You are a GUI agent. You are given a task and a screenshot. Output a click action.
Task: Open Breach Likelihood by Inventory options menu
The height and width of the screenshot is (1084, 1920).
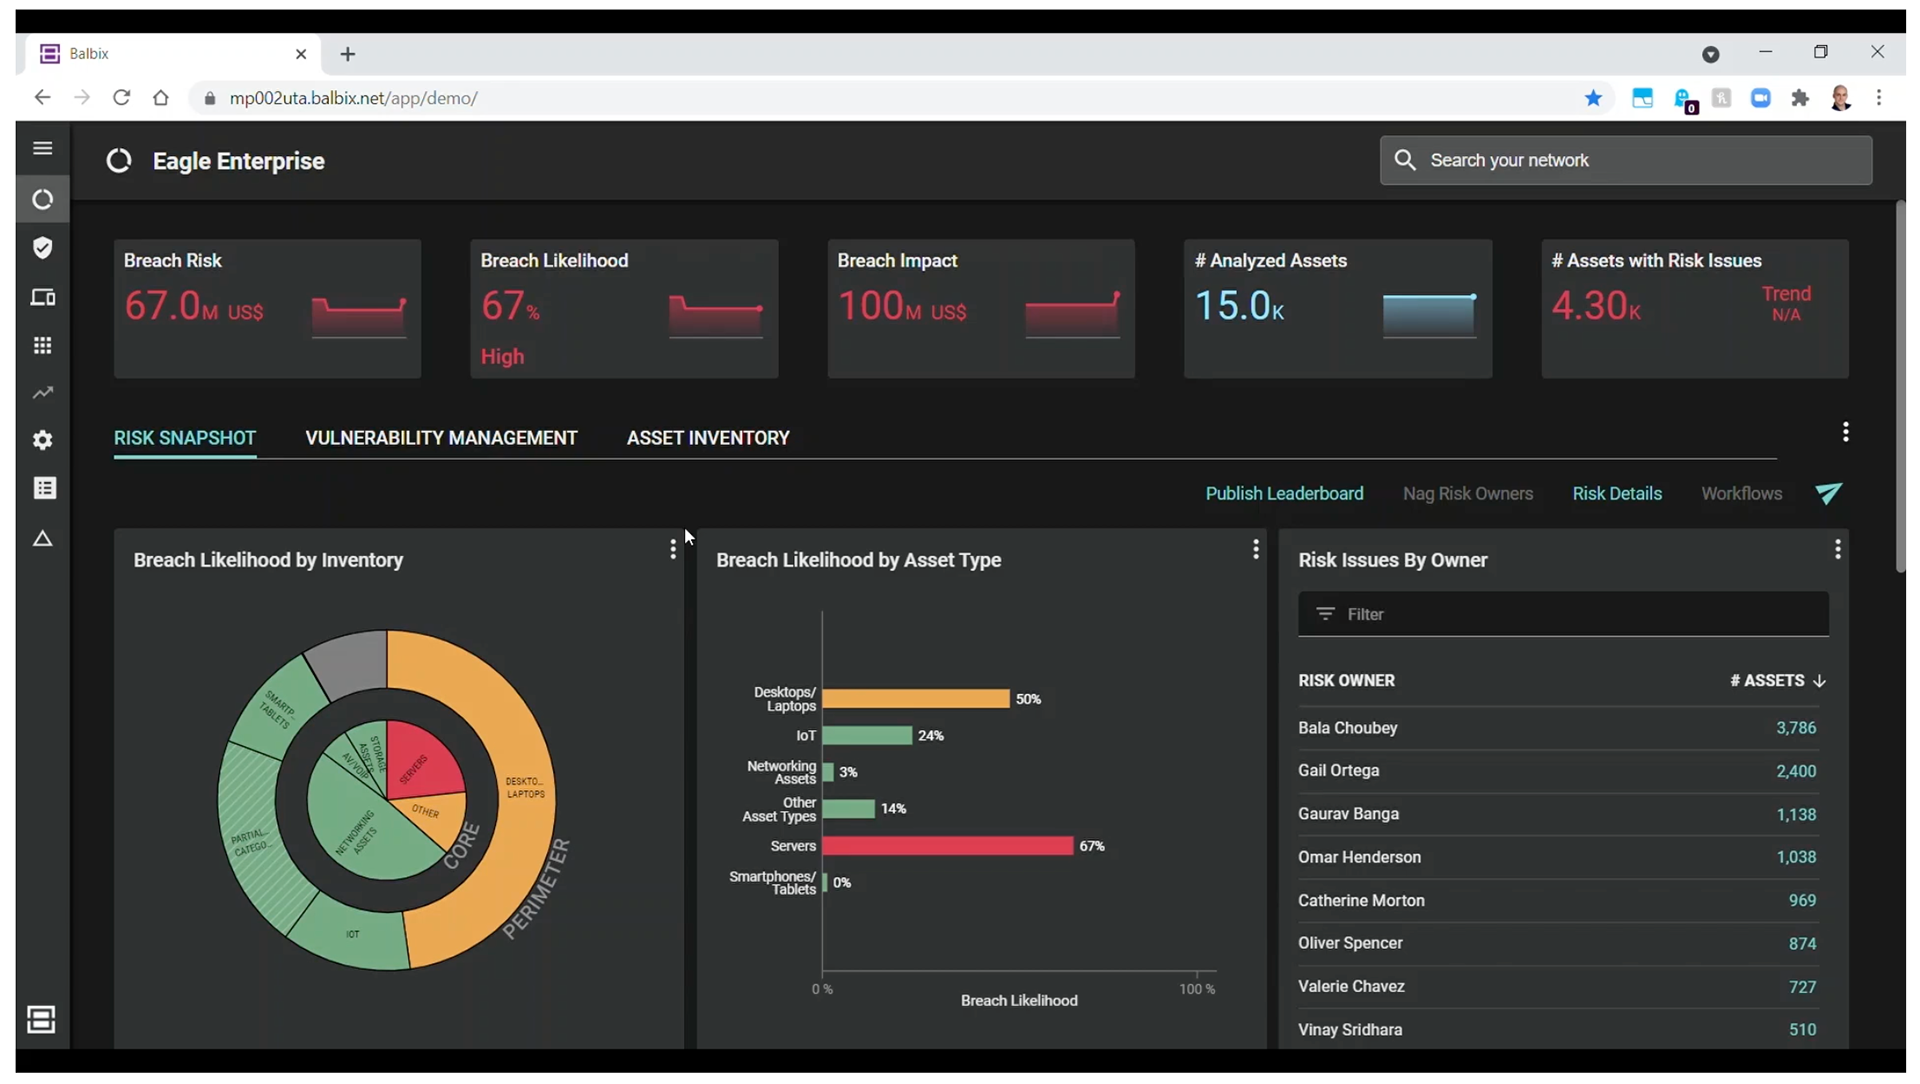672,549
